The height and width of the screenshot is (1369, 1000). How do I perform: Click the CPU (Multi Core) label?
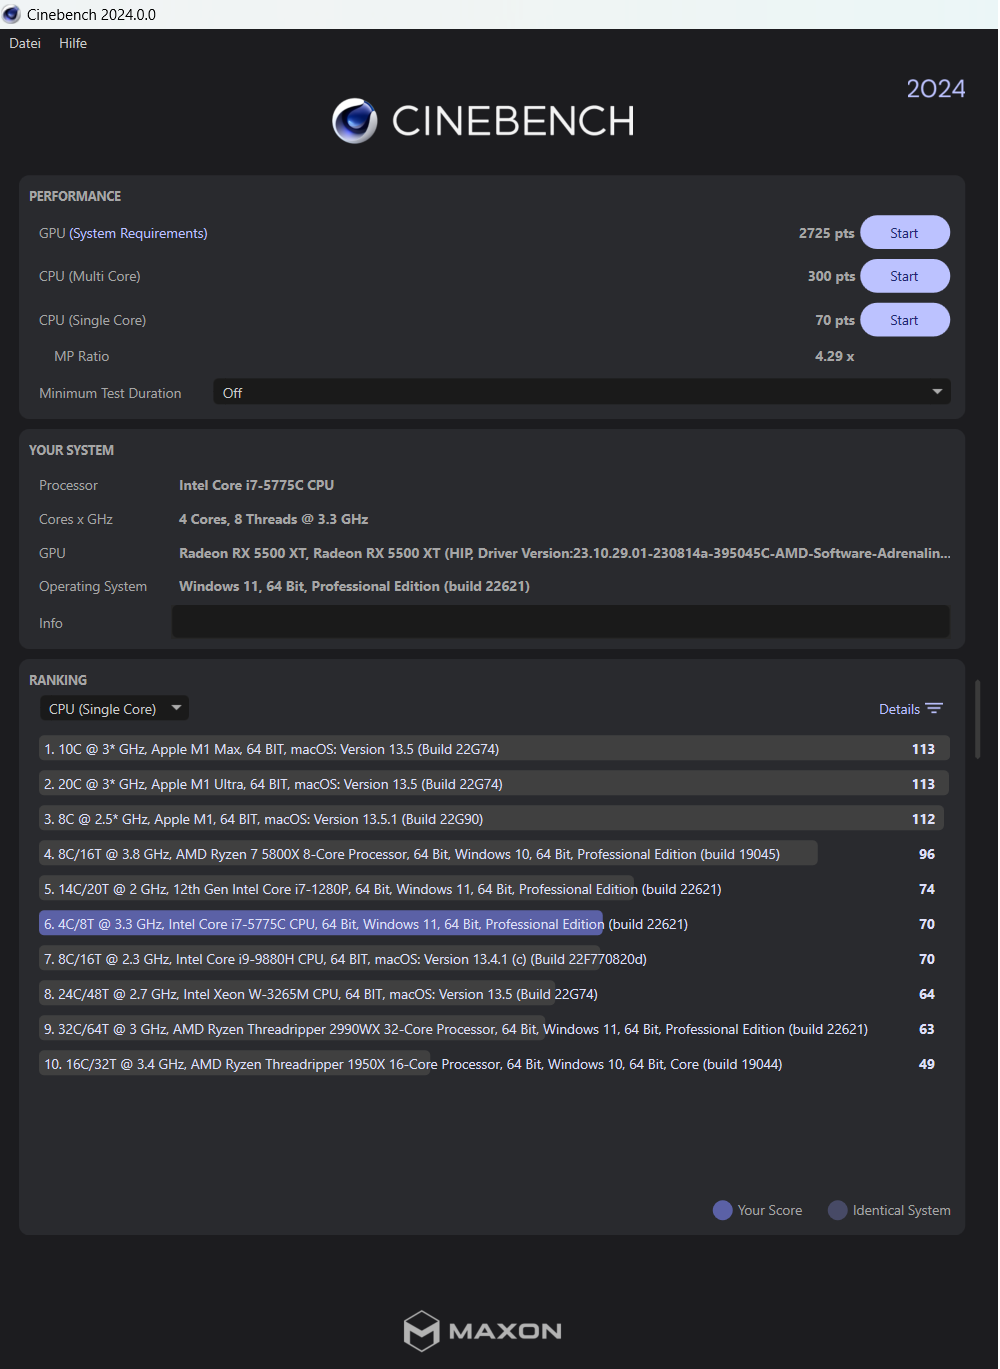90,276
